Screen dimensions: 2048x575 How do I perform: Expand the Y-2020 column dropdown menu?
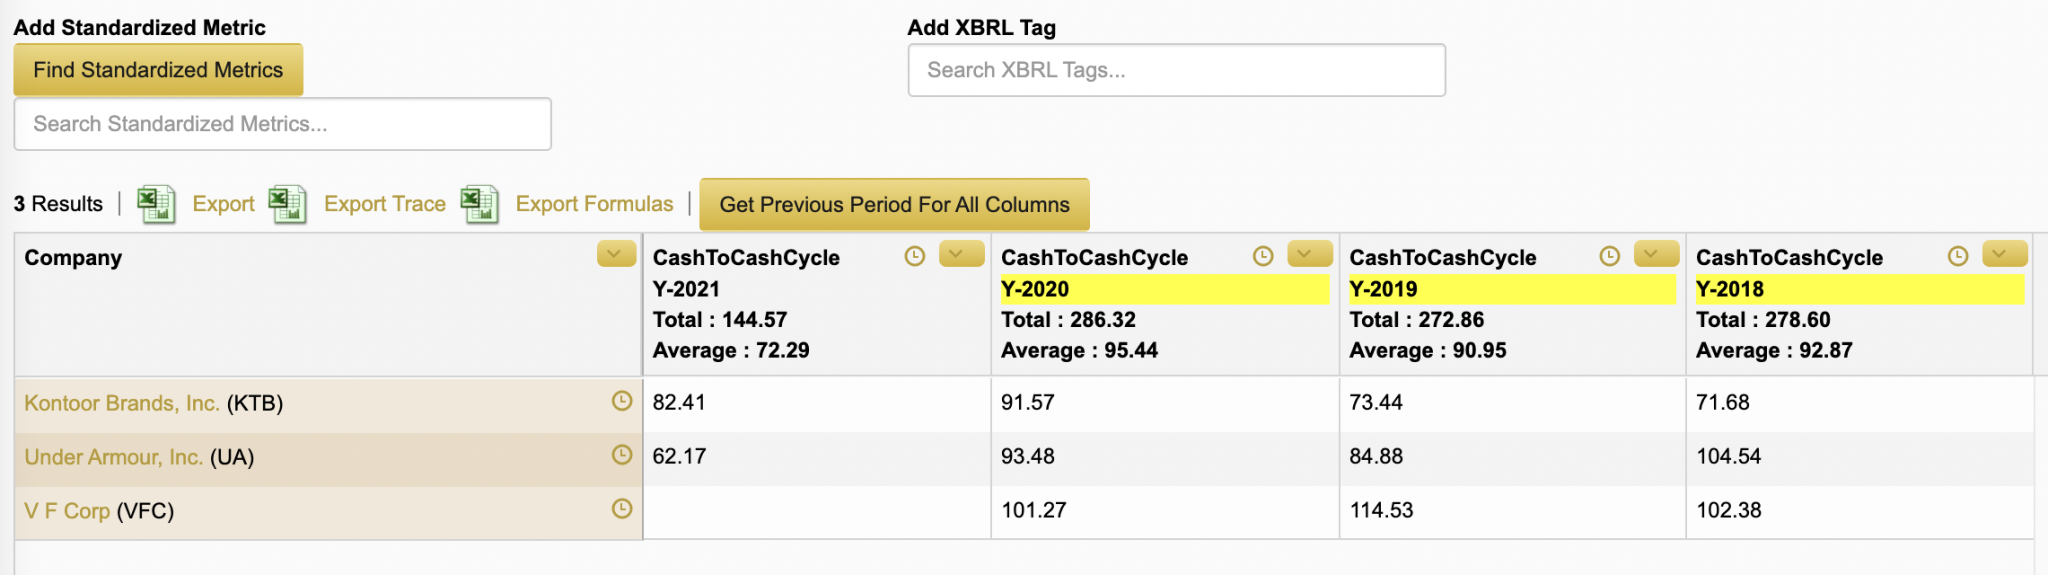tap(1309, 254)
